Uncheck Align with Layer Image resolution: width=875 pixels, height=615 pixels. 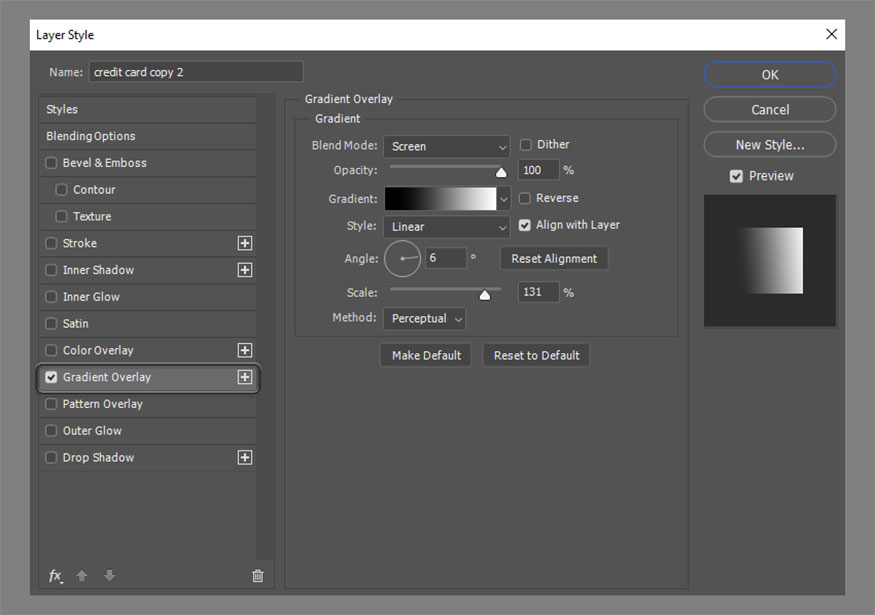click(x=525, y=225)
